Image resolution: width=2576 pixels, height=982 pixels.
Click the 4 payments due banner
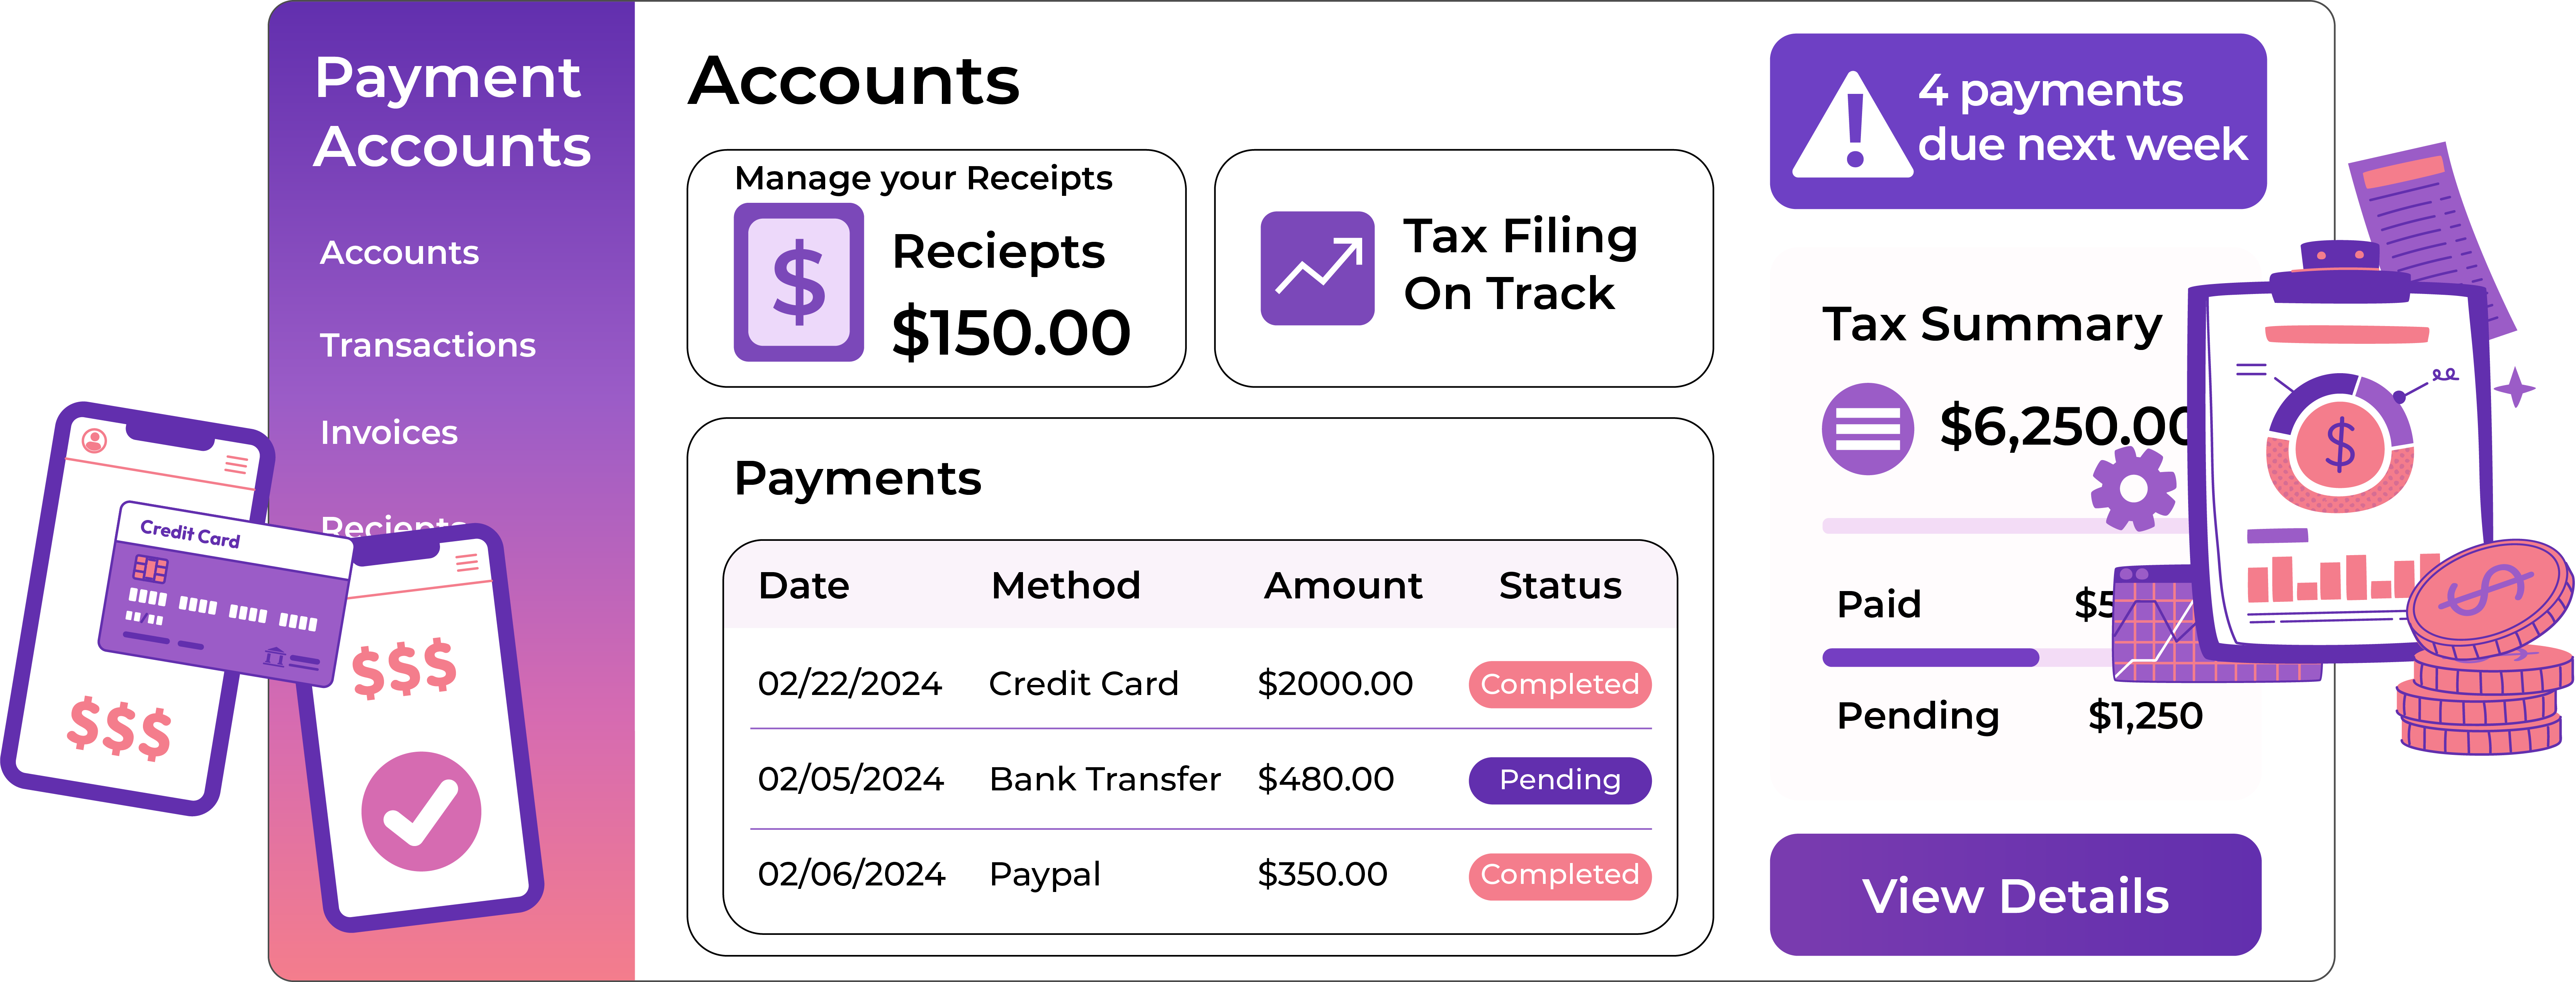click(x=2017, y=121)
